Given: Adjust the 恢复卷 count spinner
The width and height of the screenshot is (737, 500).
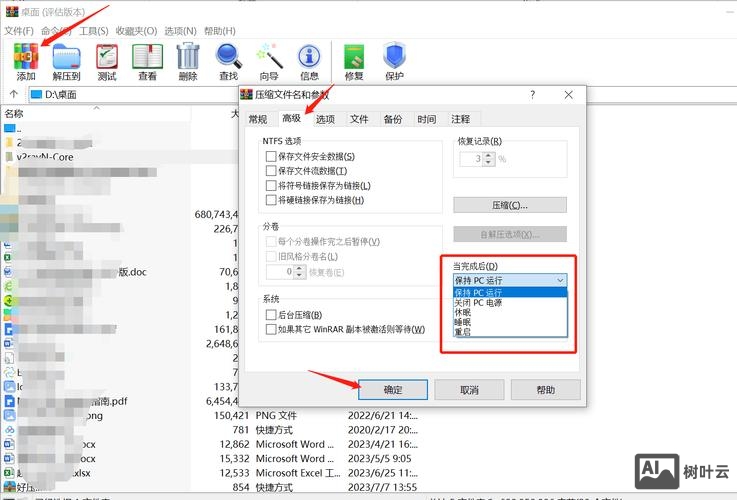Looking at the screenshot, I should tap(300, 272).
